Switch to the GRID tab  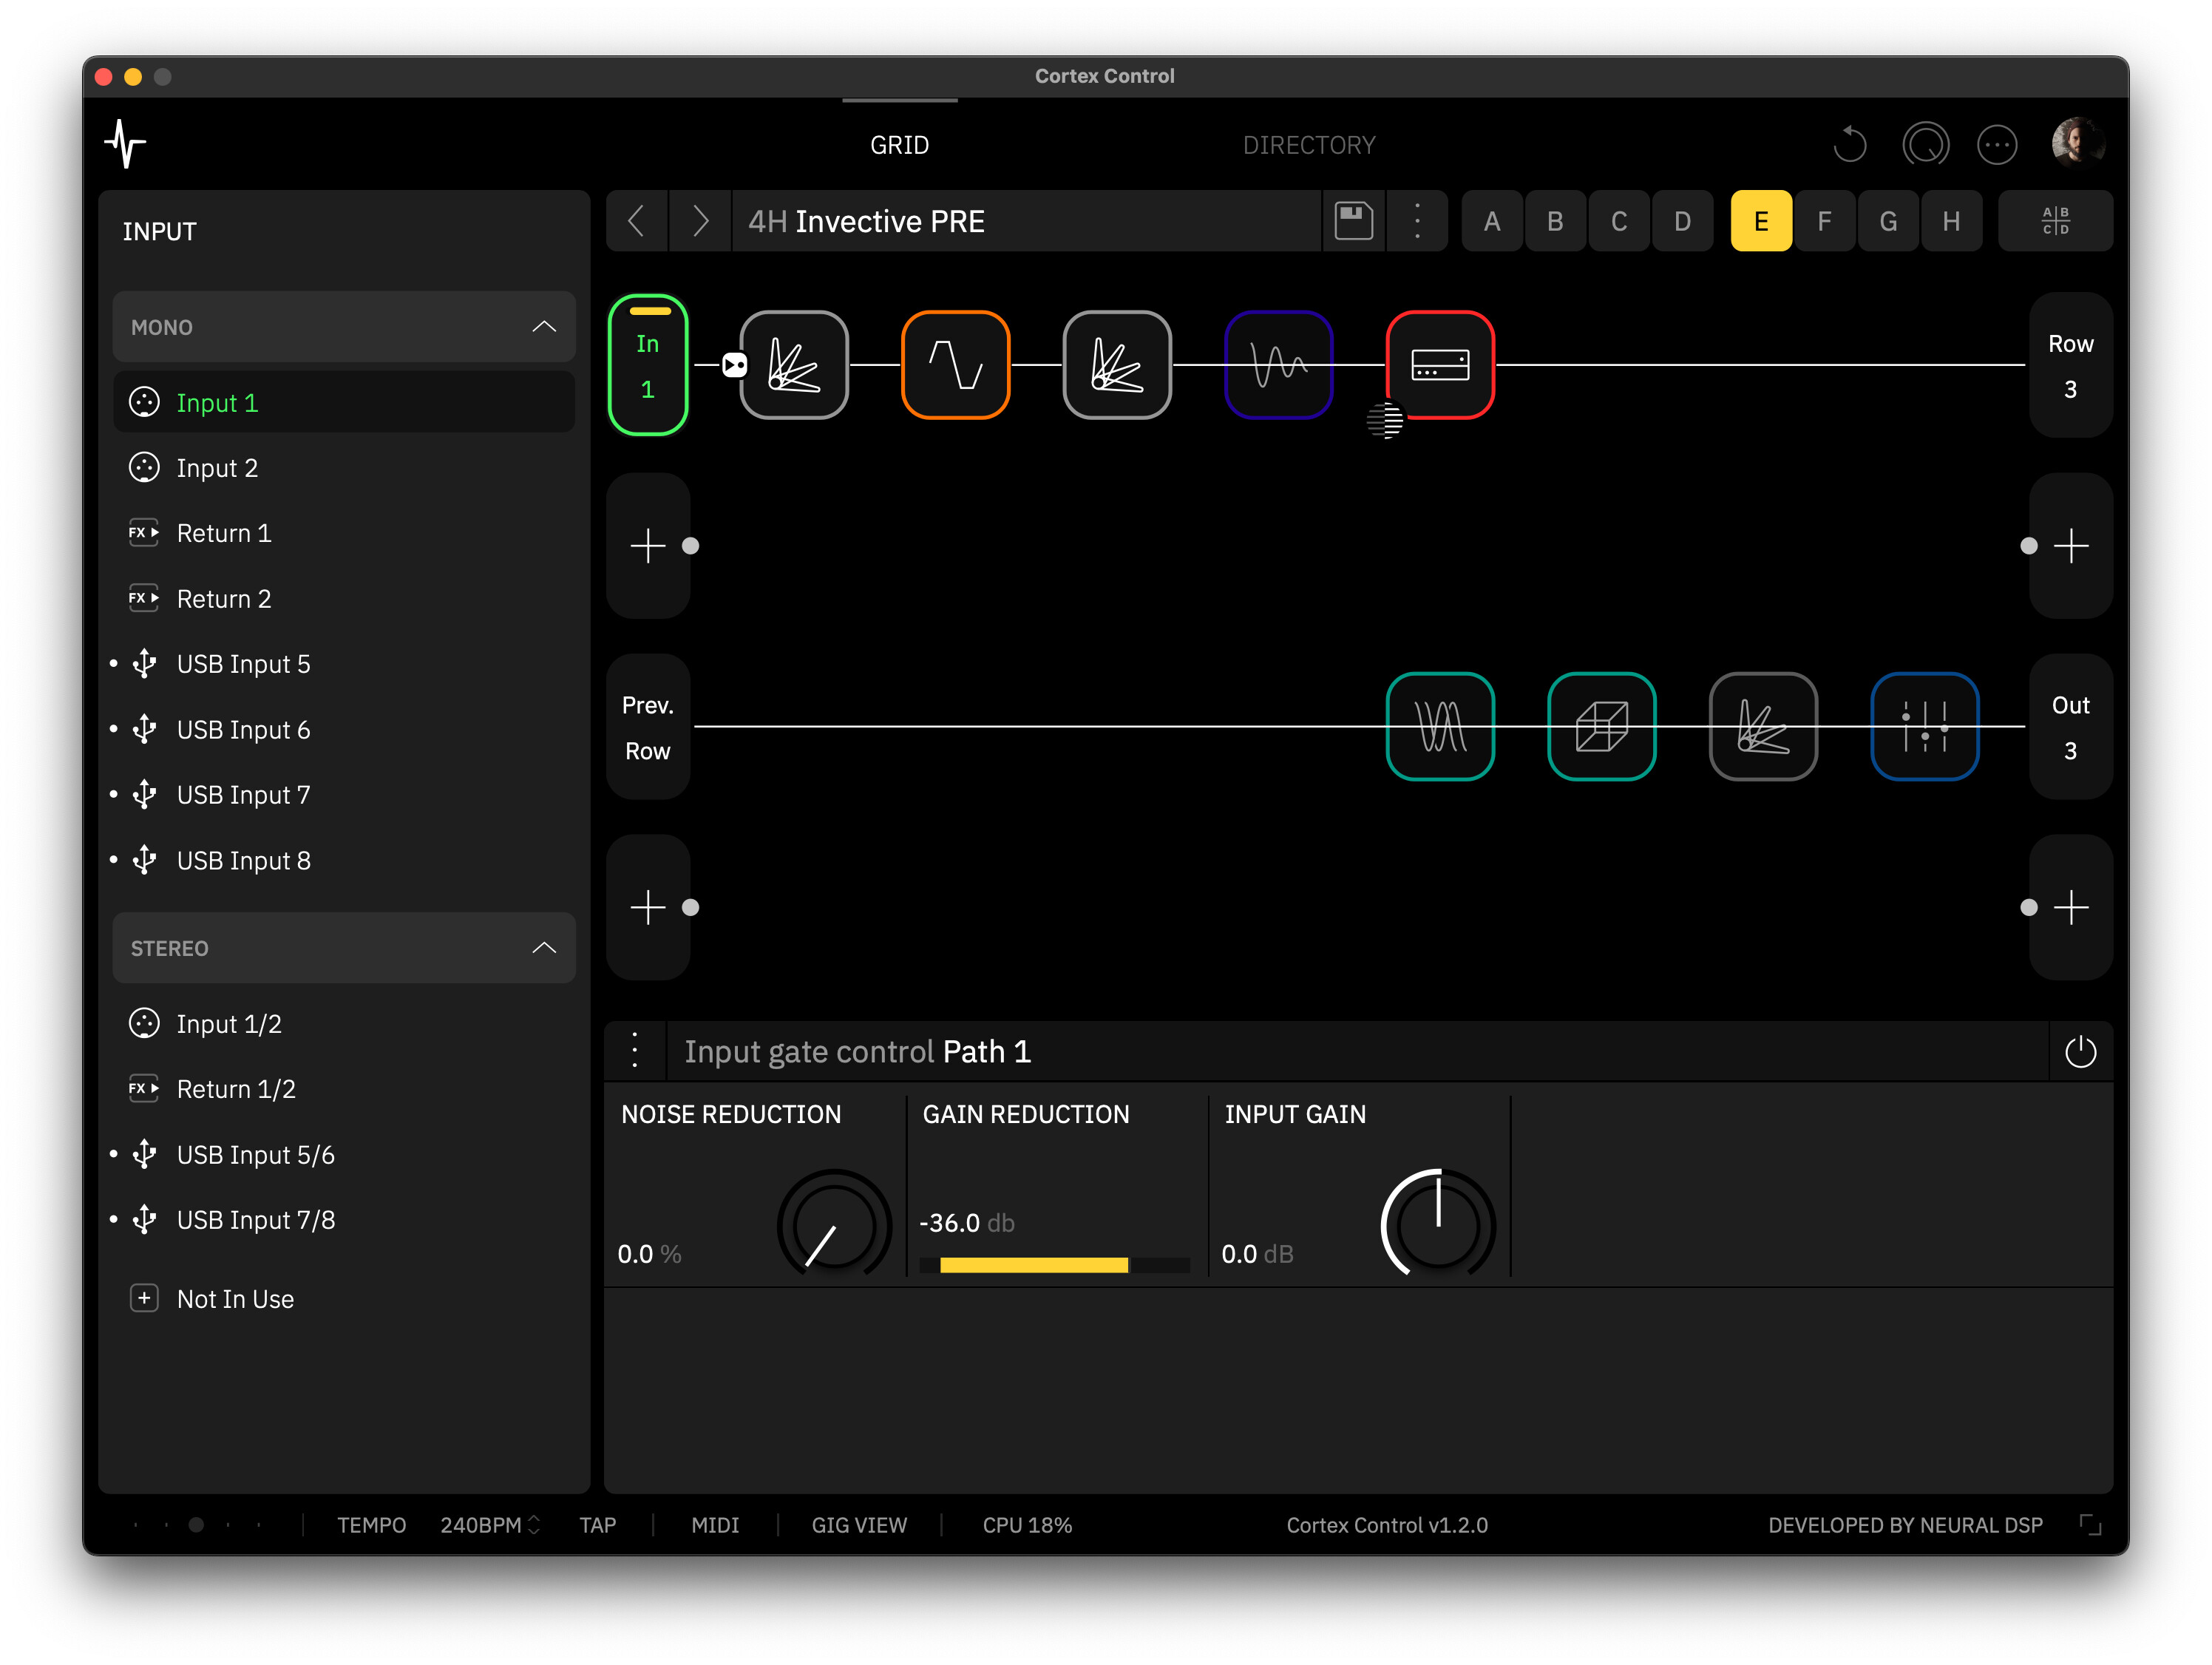(899, 145)
